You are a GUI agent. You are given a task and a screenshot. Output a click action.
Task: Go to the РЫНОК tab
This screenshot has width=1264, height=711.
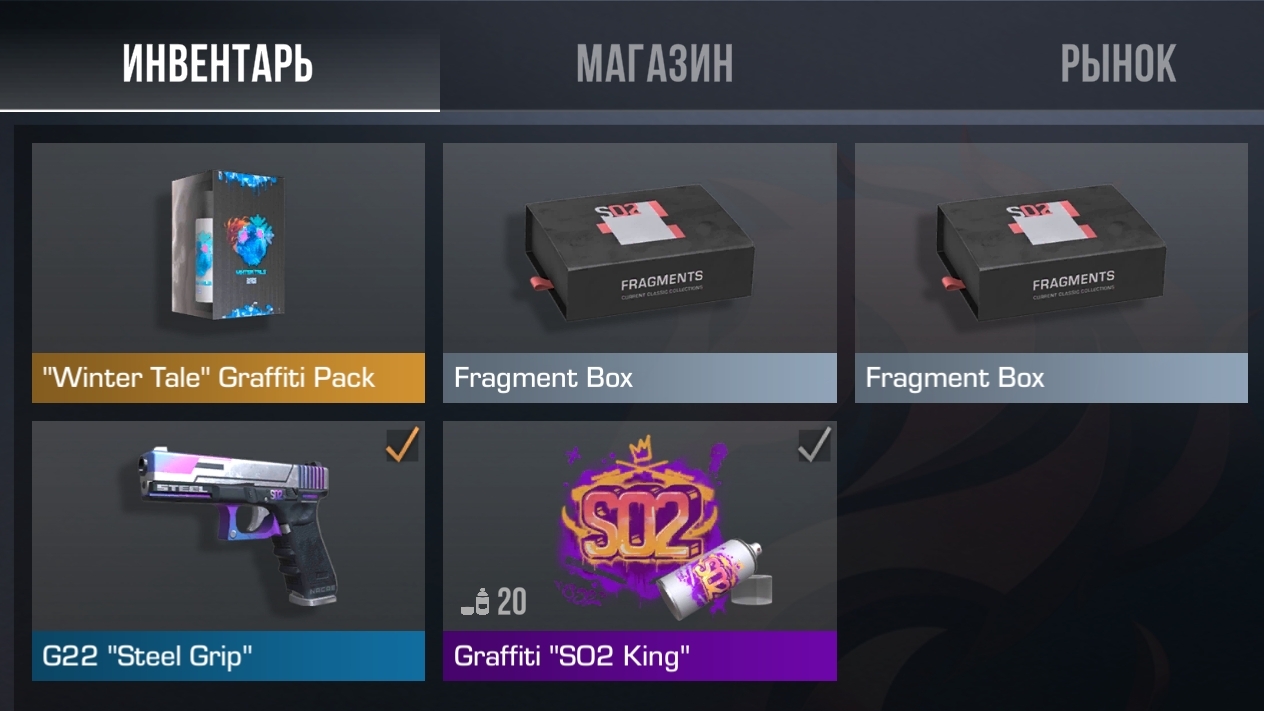tap(1118, 64)
